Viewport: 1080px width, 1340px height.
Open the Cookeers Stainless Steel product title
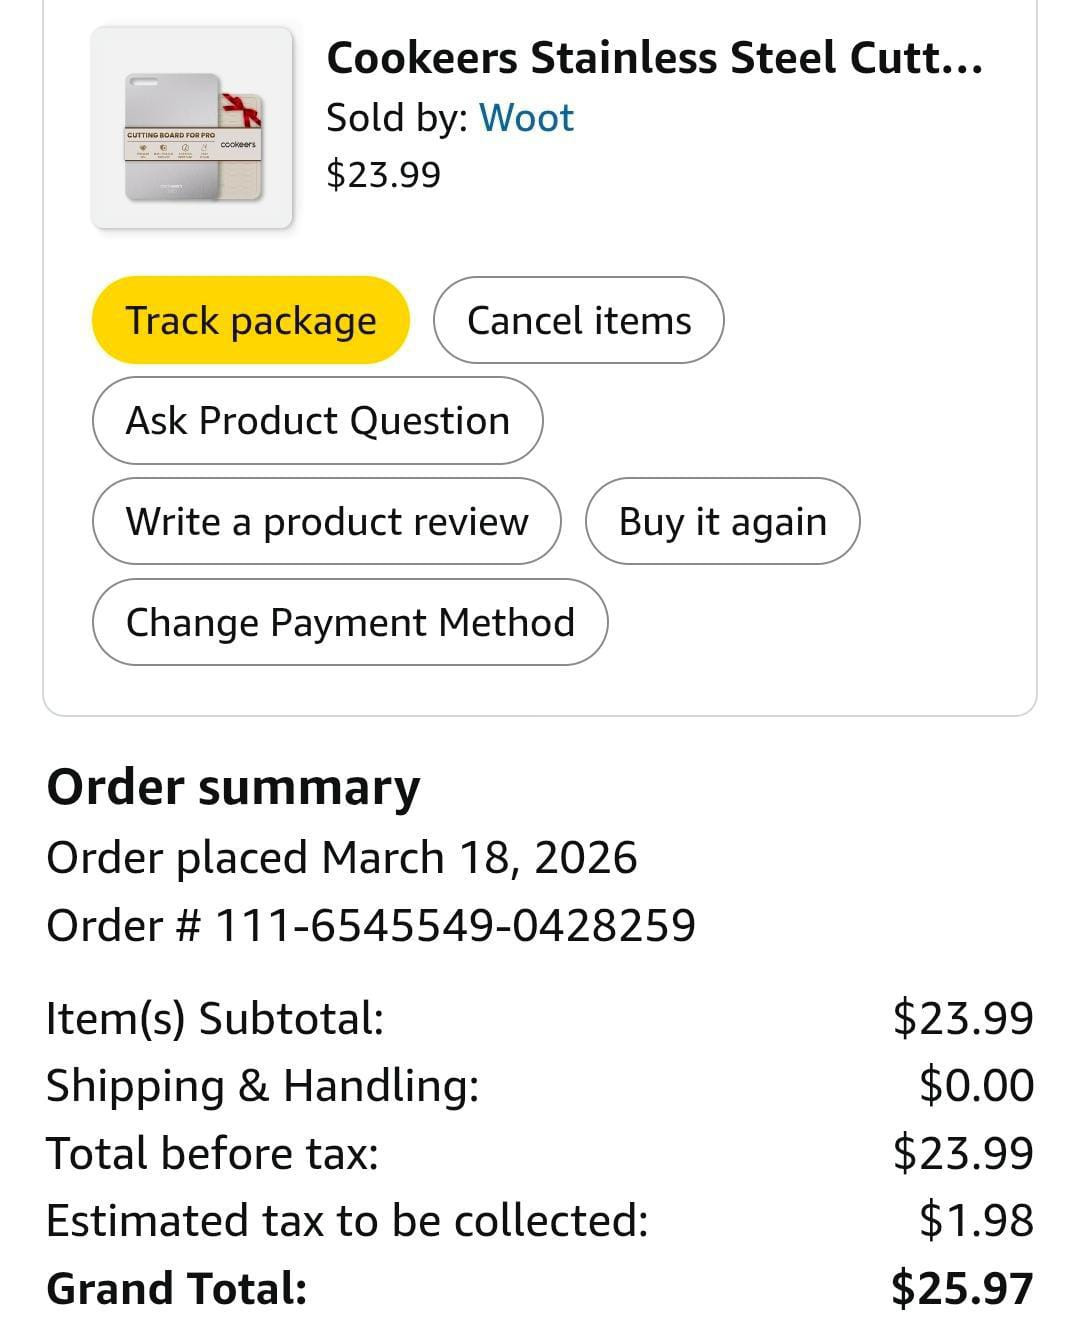point(654,58)
